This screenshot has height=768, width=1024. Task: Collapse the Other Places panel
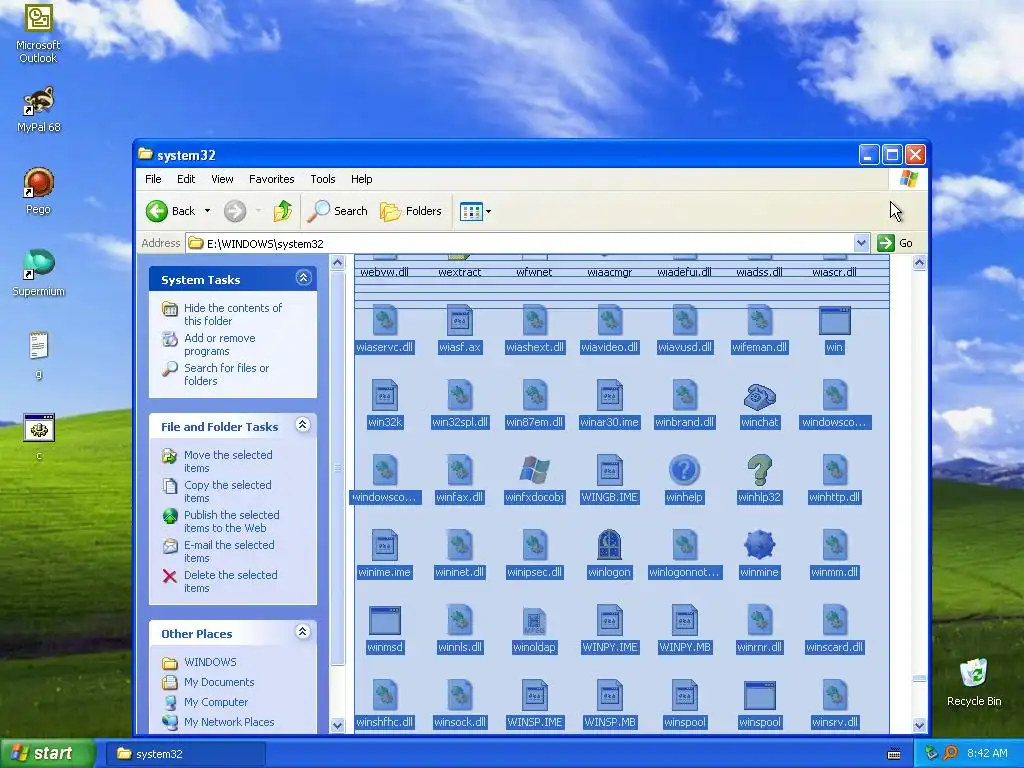[302, 632]
